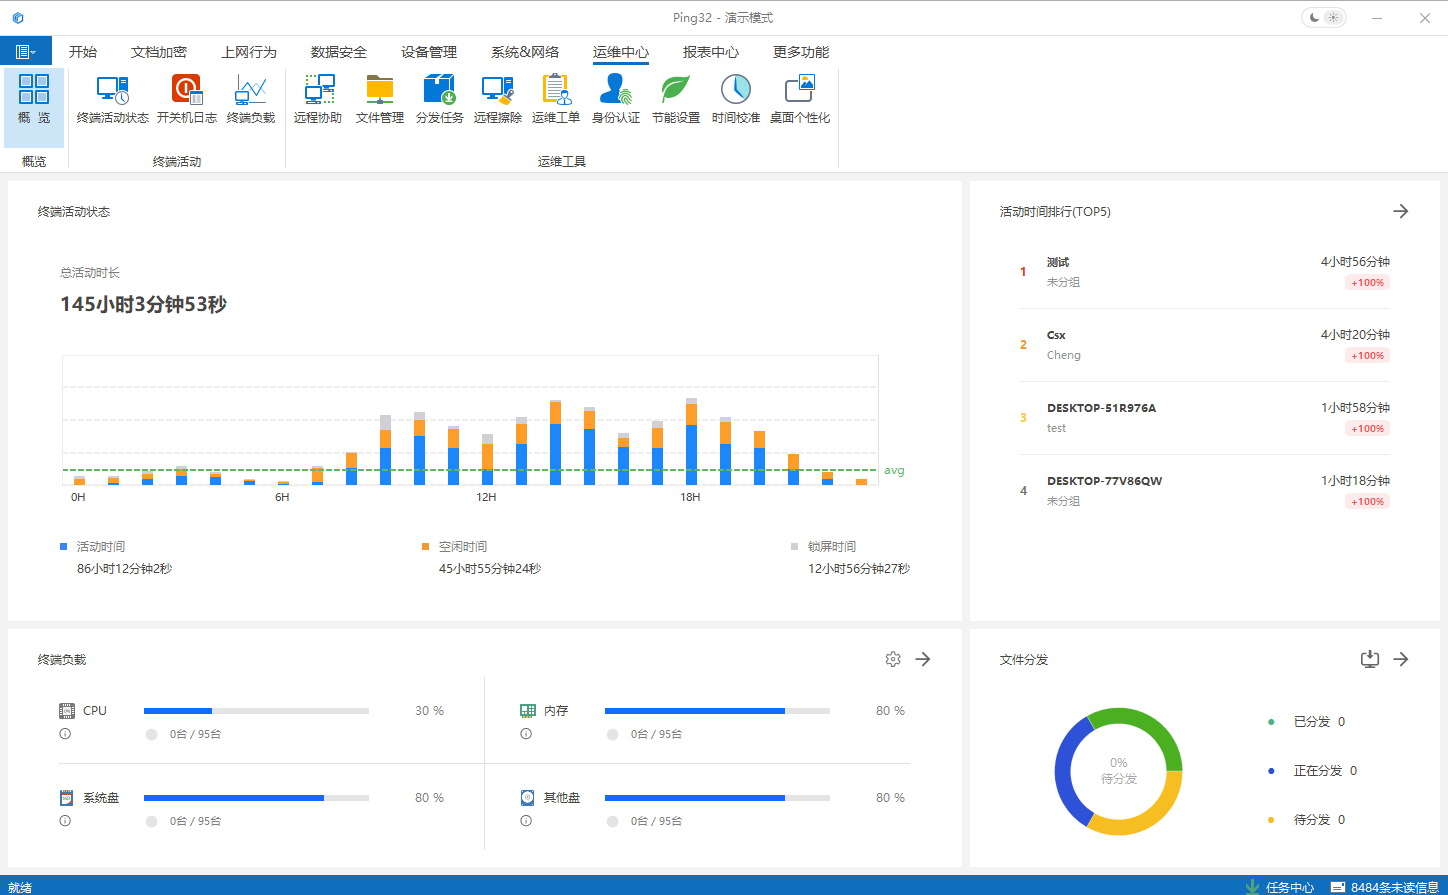Switch to the 数据安全 tab
The image size is (1448, 895).
pyautogui.click(x=338, y=52)
